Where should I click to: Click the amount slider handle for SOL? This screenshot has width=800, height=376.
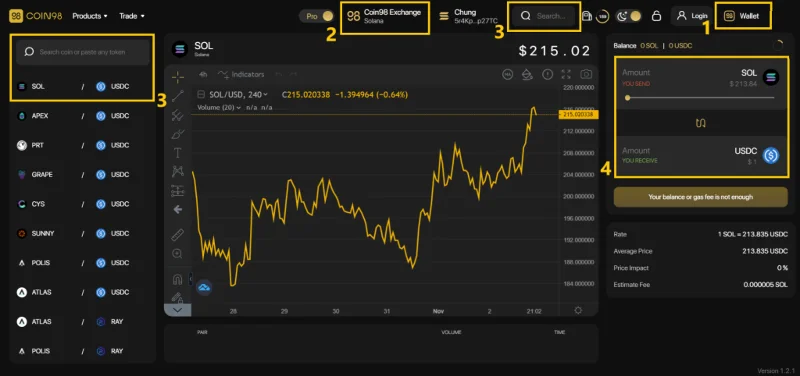tap(628, 97)
